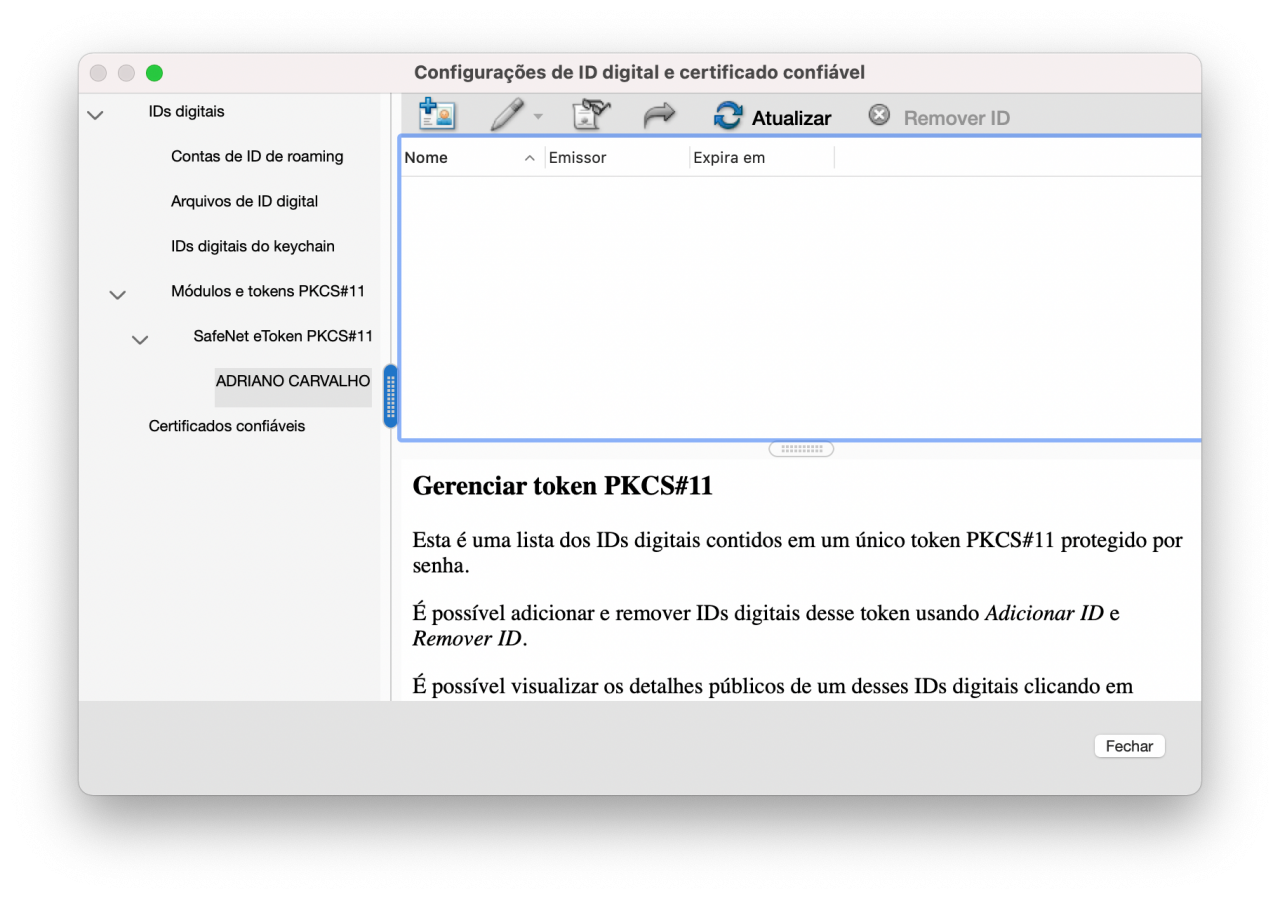
Task: Select SafeNet eToken PKCS#11 item
Action: click(x=283, y=336)
